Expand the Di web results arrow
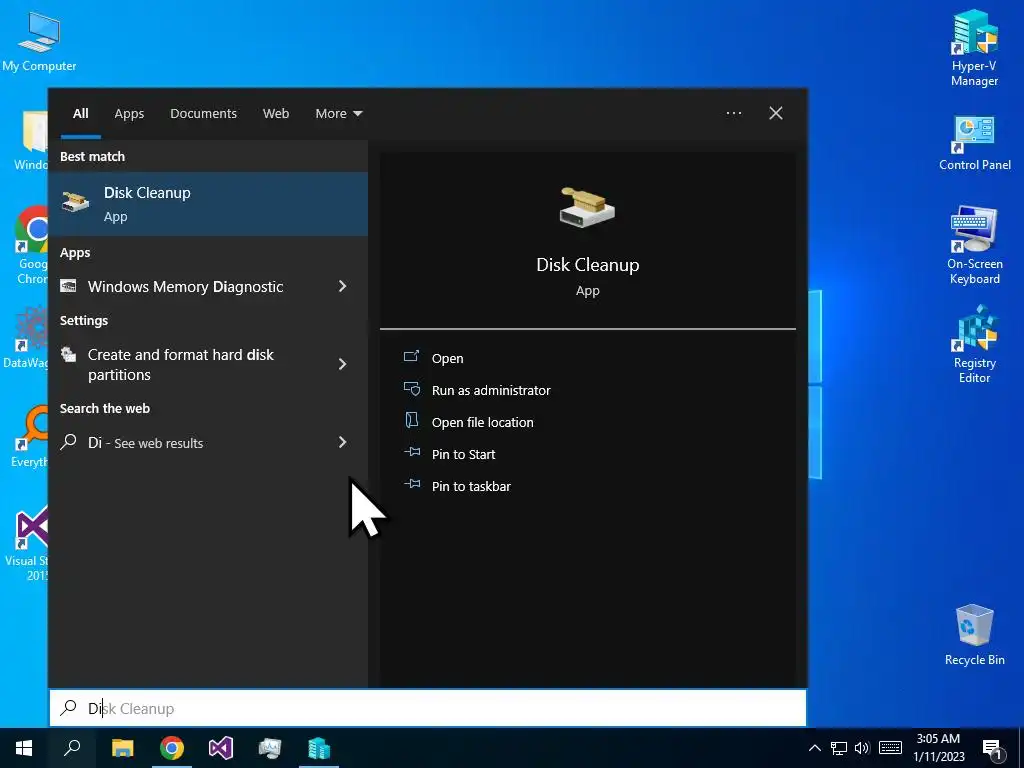This screenshot has width=1024, height=768. tap(342, 442)
